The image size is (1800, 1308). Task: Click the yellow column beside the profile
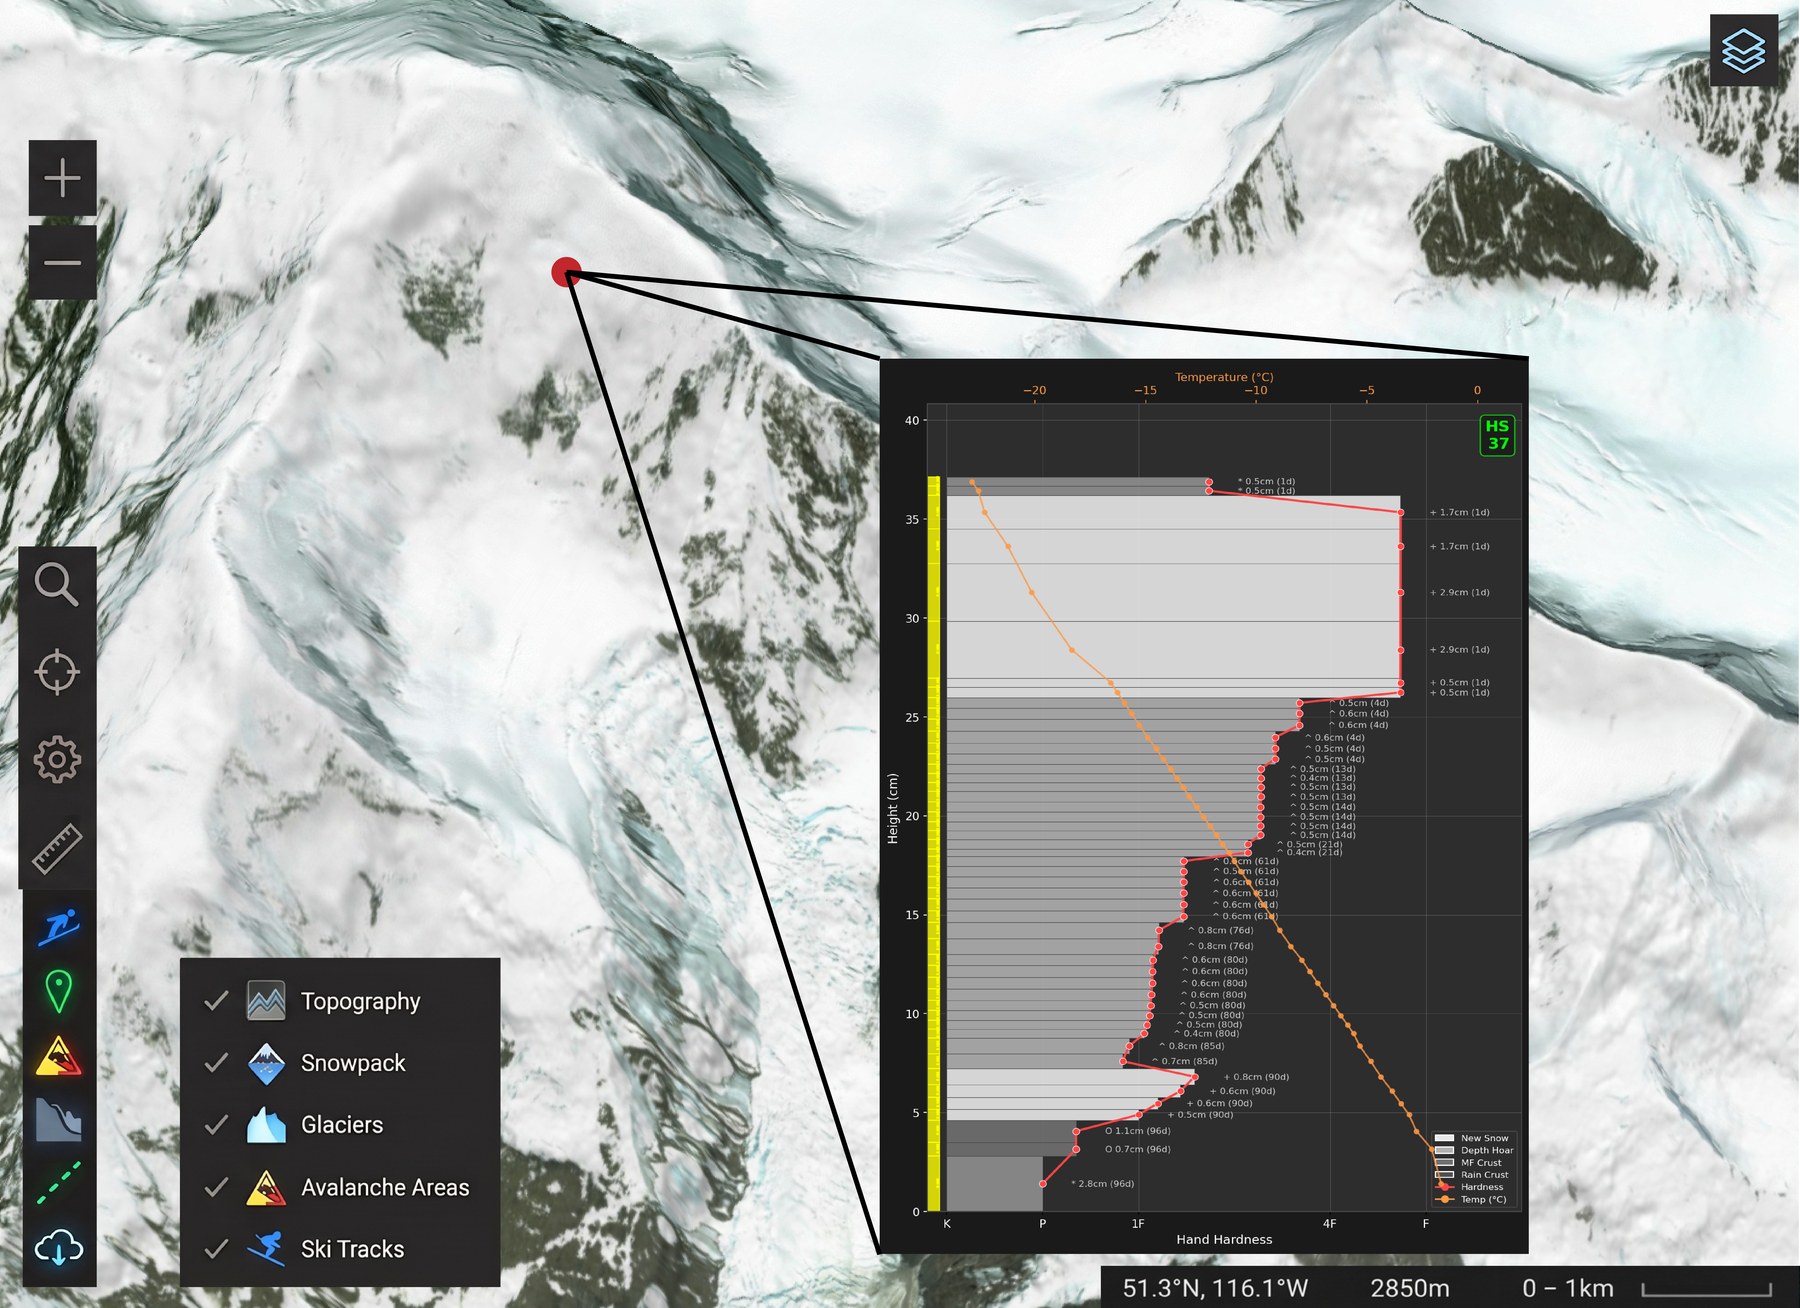pyautogui.click(x=934, y=844)
